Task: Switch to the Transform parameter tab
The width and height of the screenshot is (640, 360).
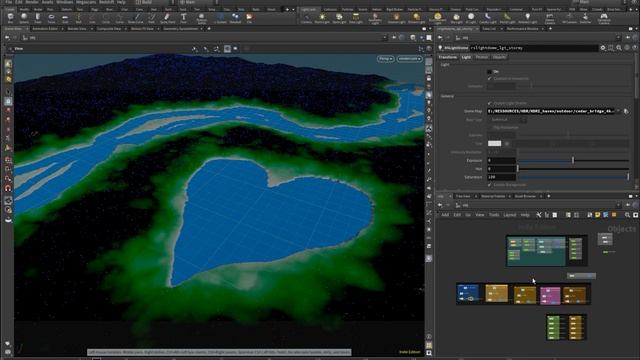Action: (x=448, y=57)
